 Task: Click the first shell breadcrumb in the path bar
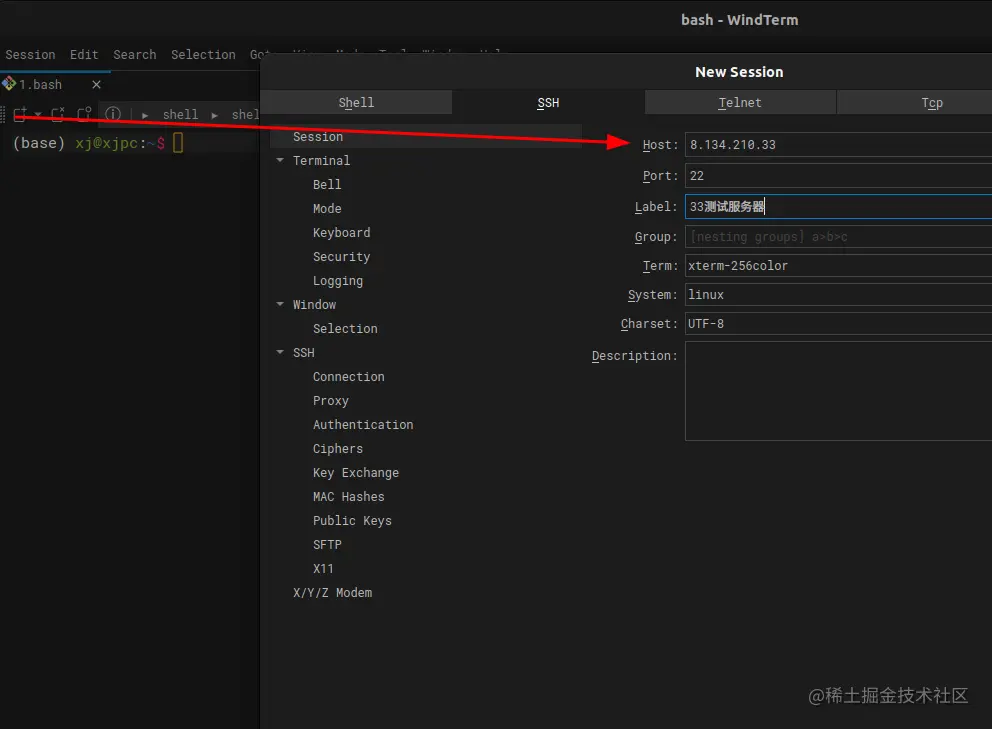[x=180, y=115]
